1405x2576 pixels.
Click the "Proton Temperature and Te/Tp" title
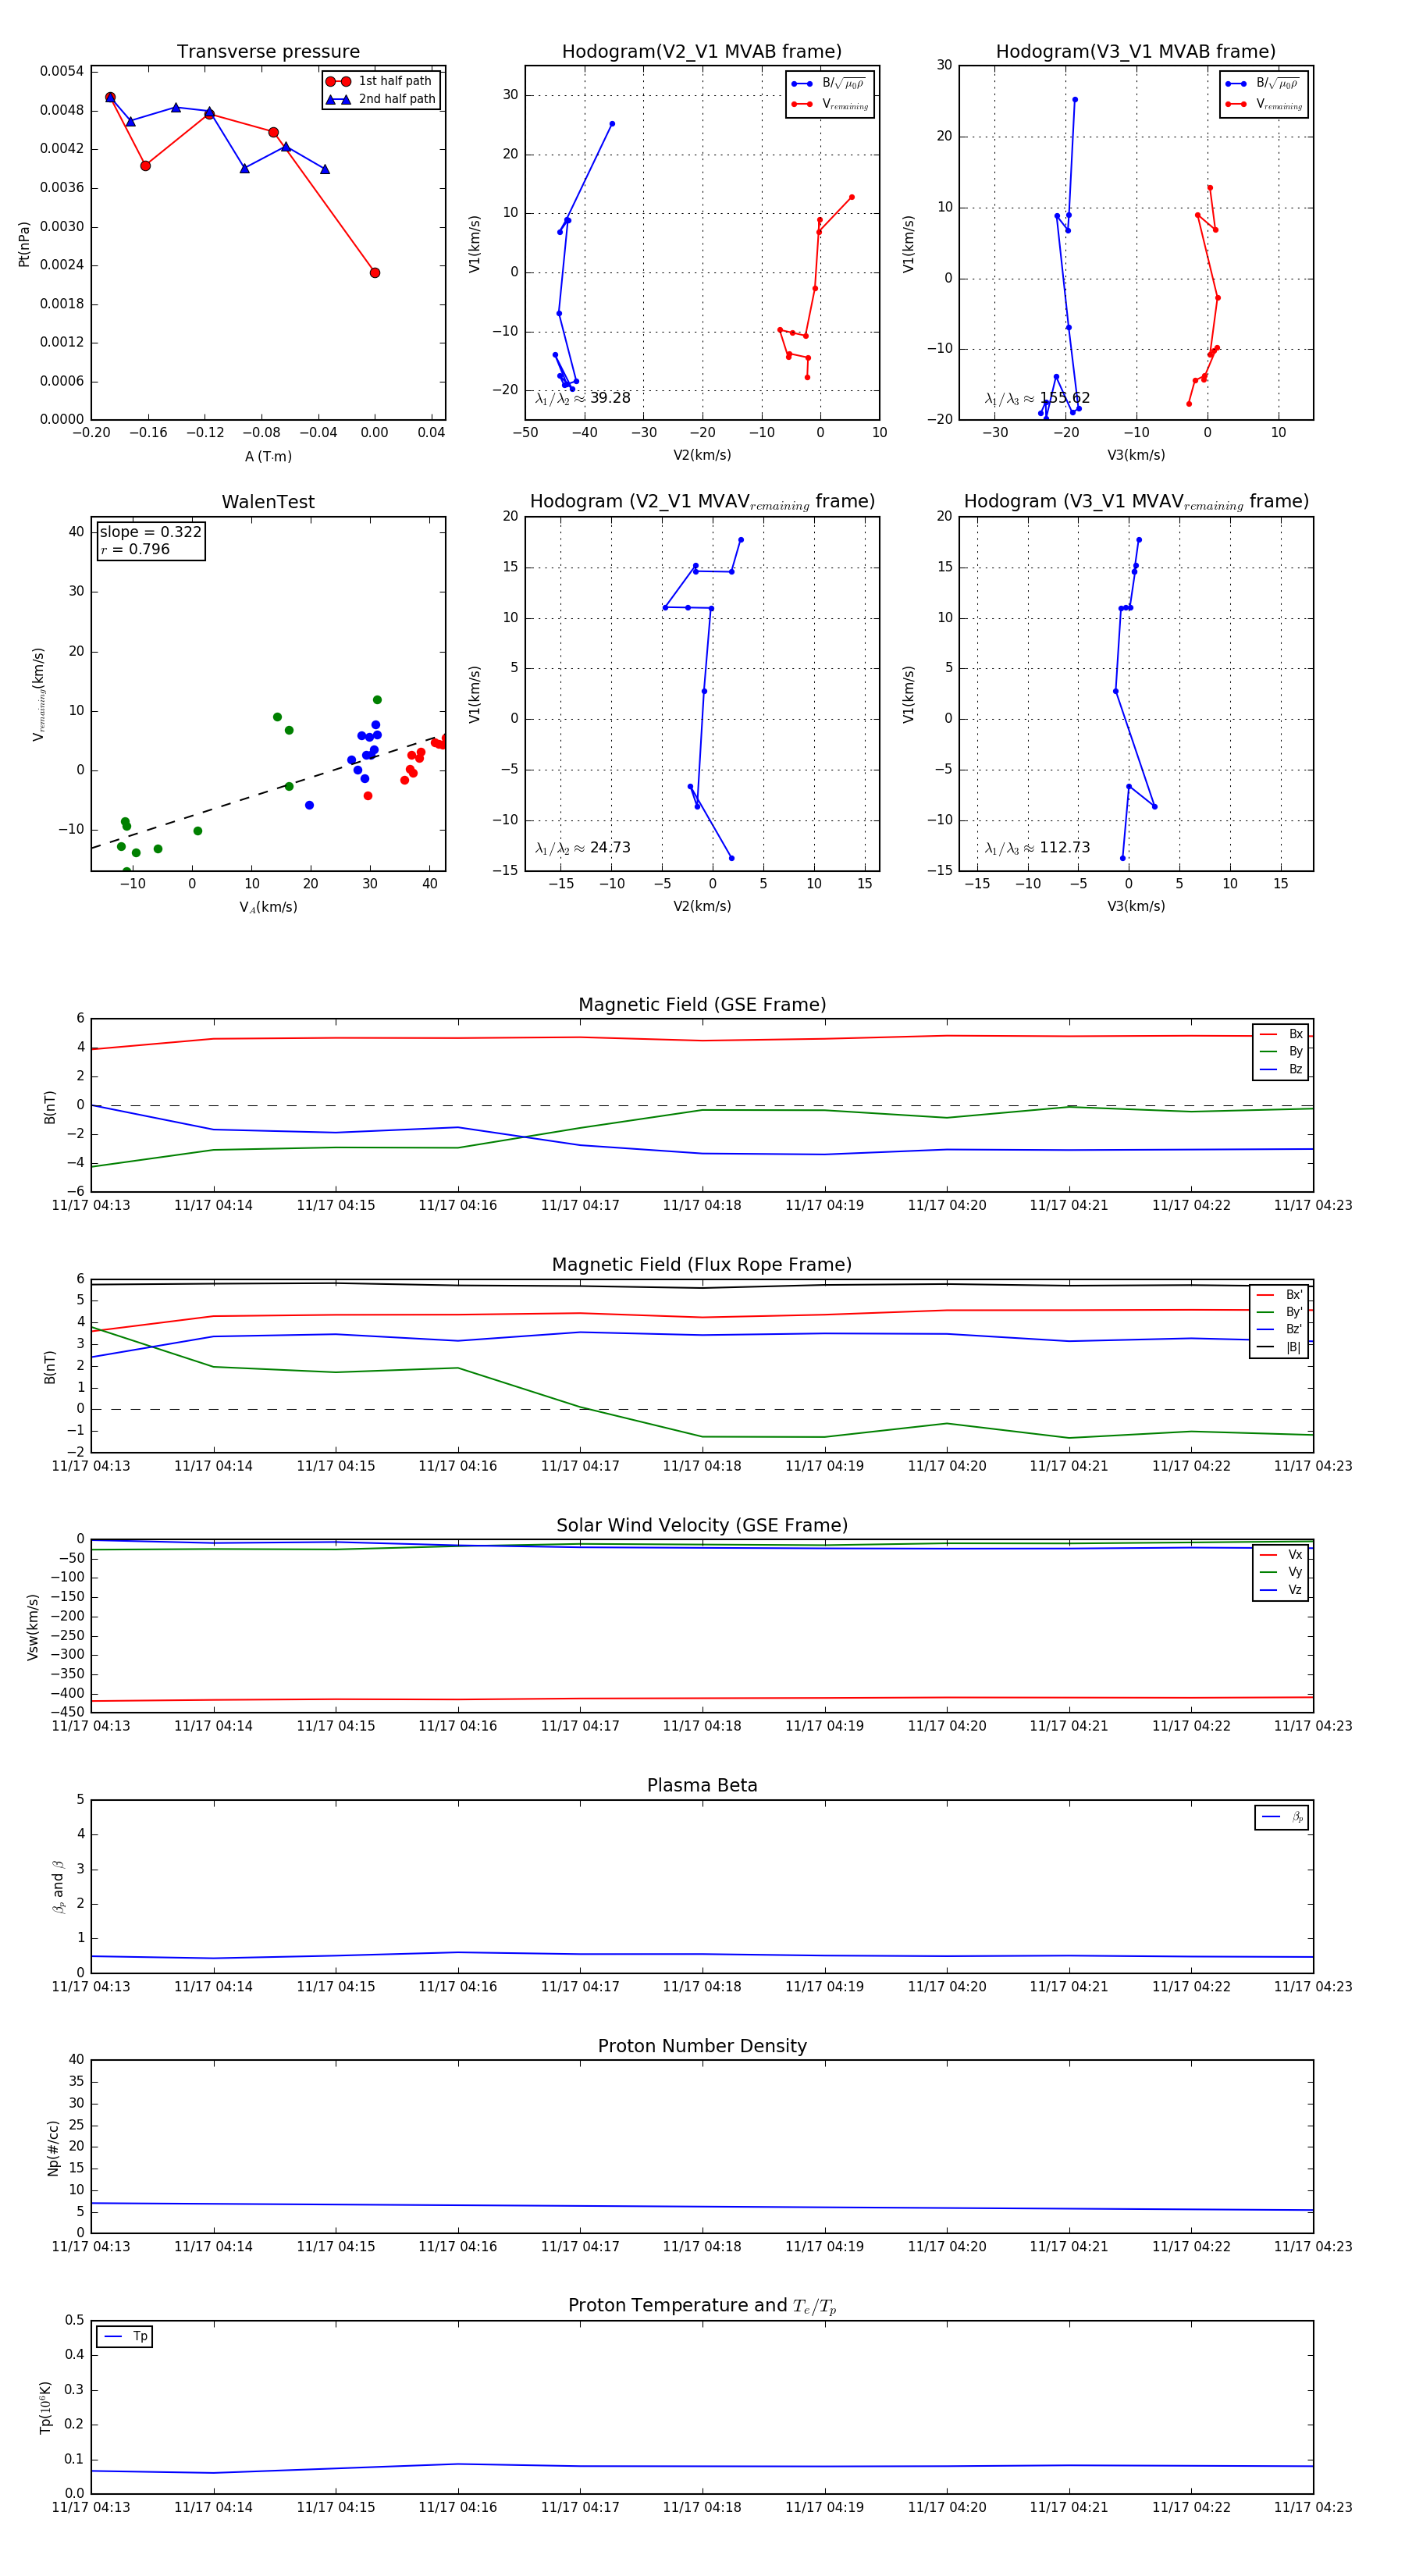702,2305
